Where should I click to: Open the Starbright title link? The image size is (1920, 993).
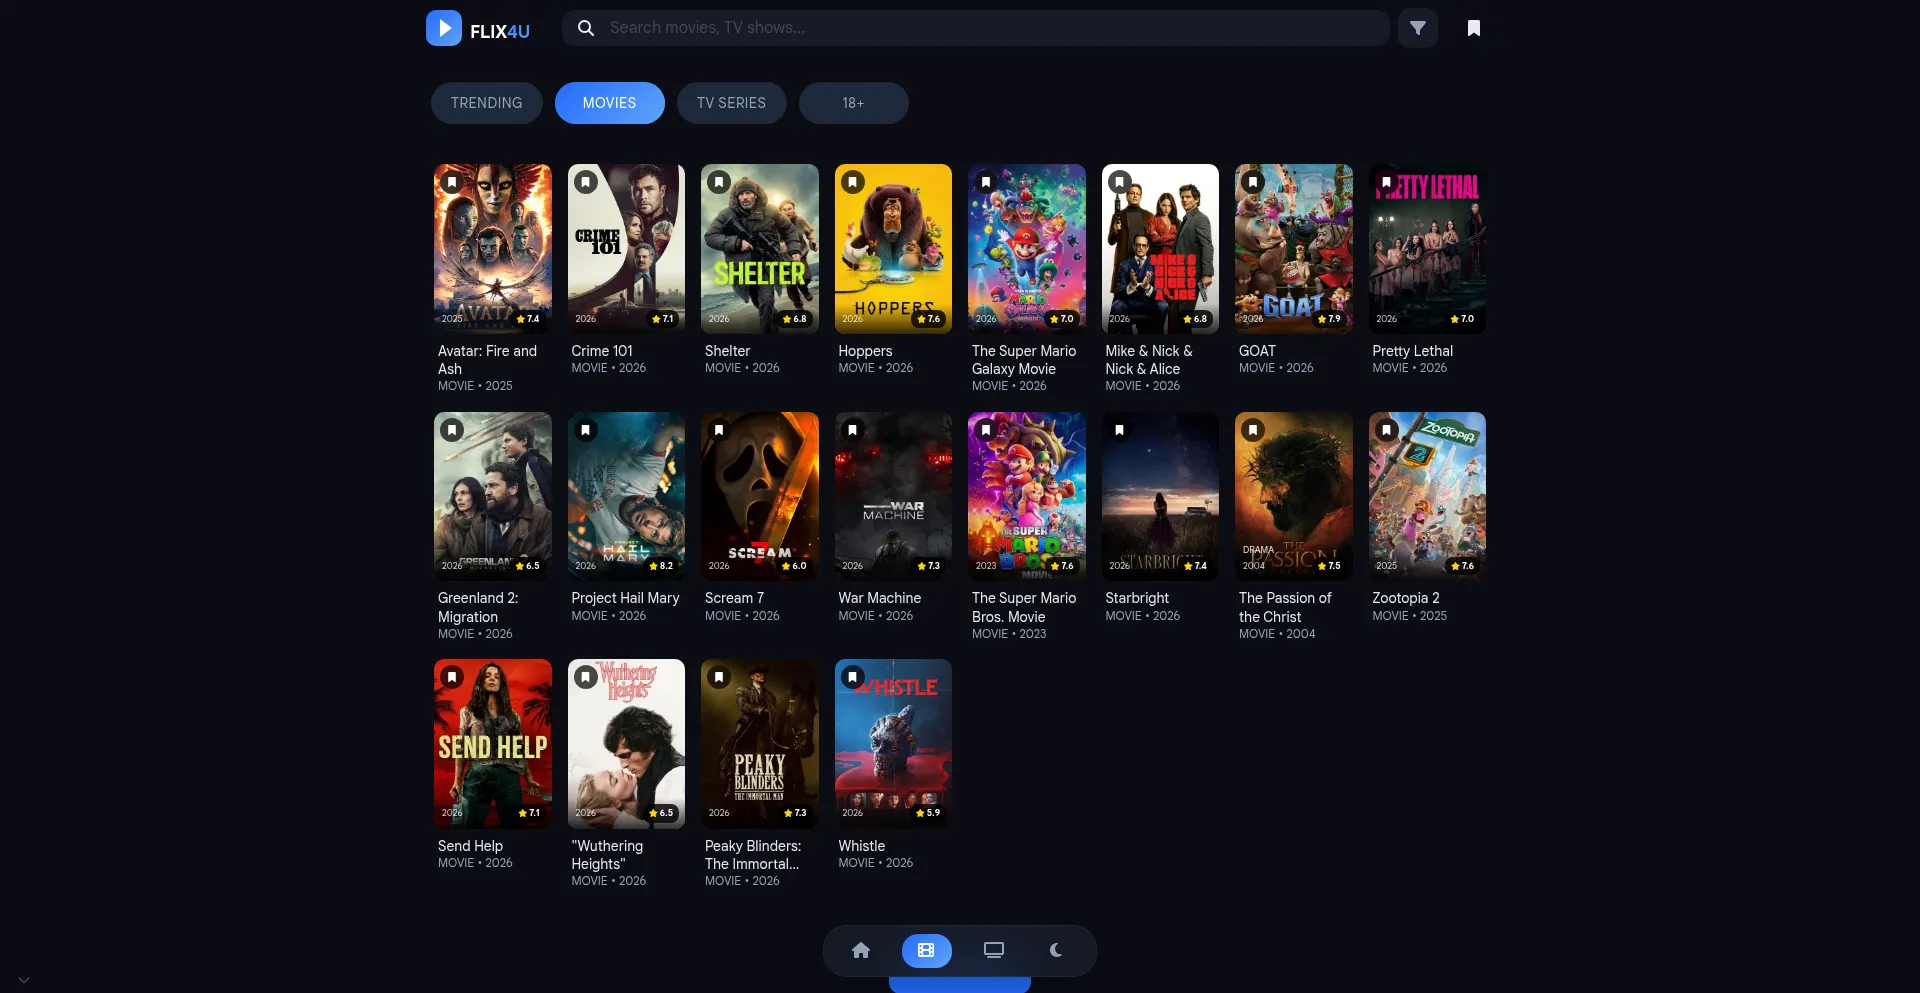pos(1137,598)
